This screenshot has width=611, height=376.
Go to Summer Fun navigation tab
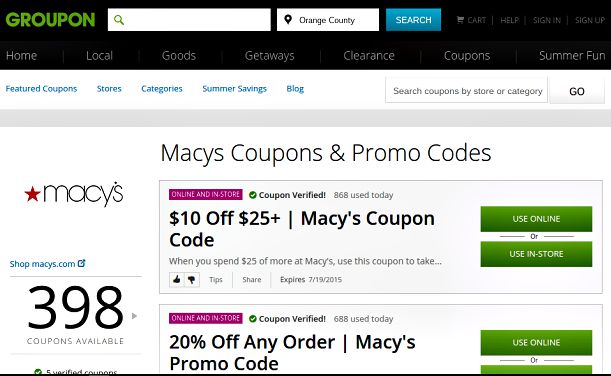pos(572,56)
